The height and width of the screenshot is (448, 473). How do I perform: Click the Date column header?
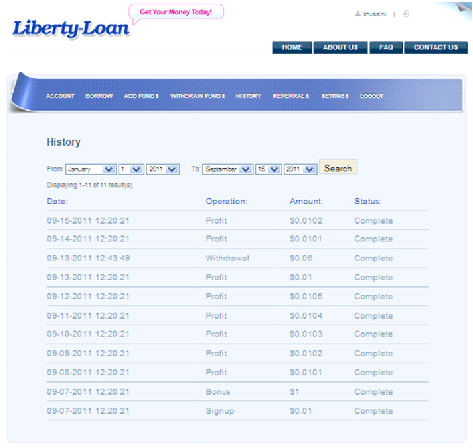coord(57,201)
